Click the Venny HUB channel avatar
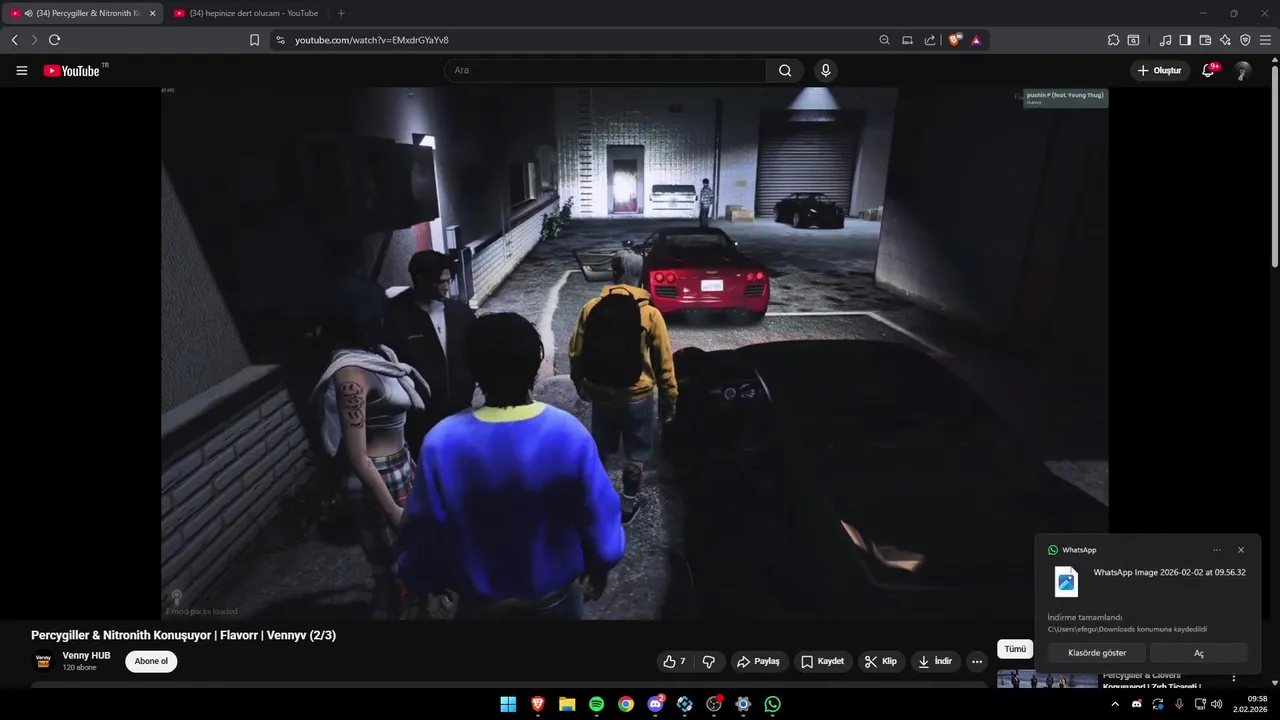 (x=43, y=661)
